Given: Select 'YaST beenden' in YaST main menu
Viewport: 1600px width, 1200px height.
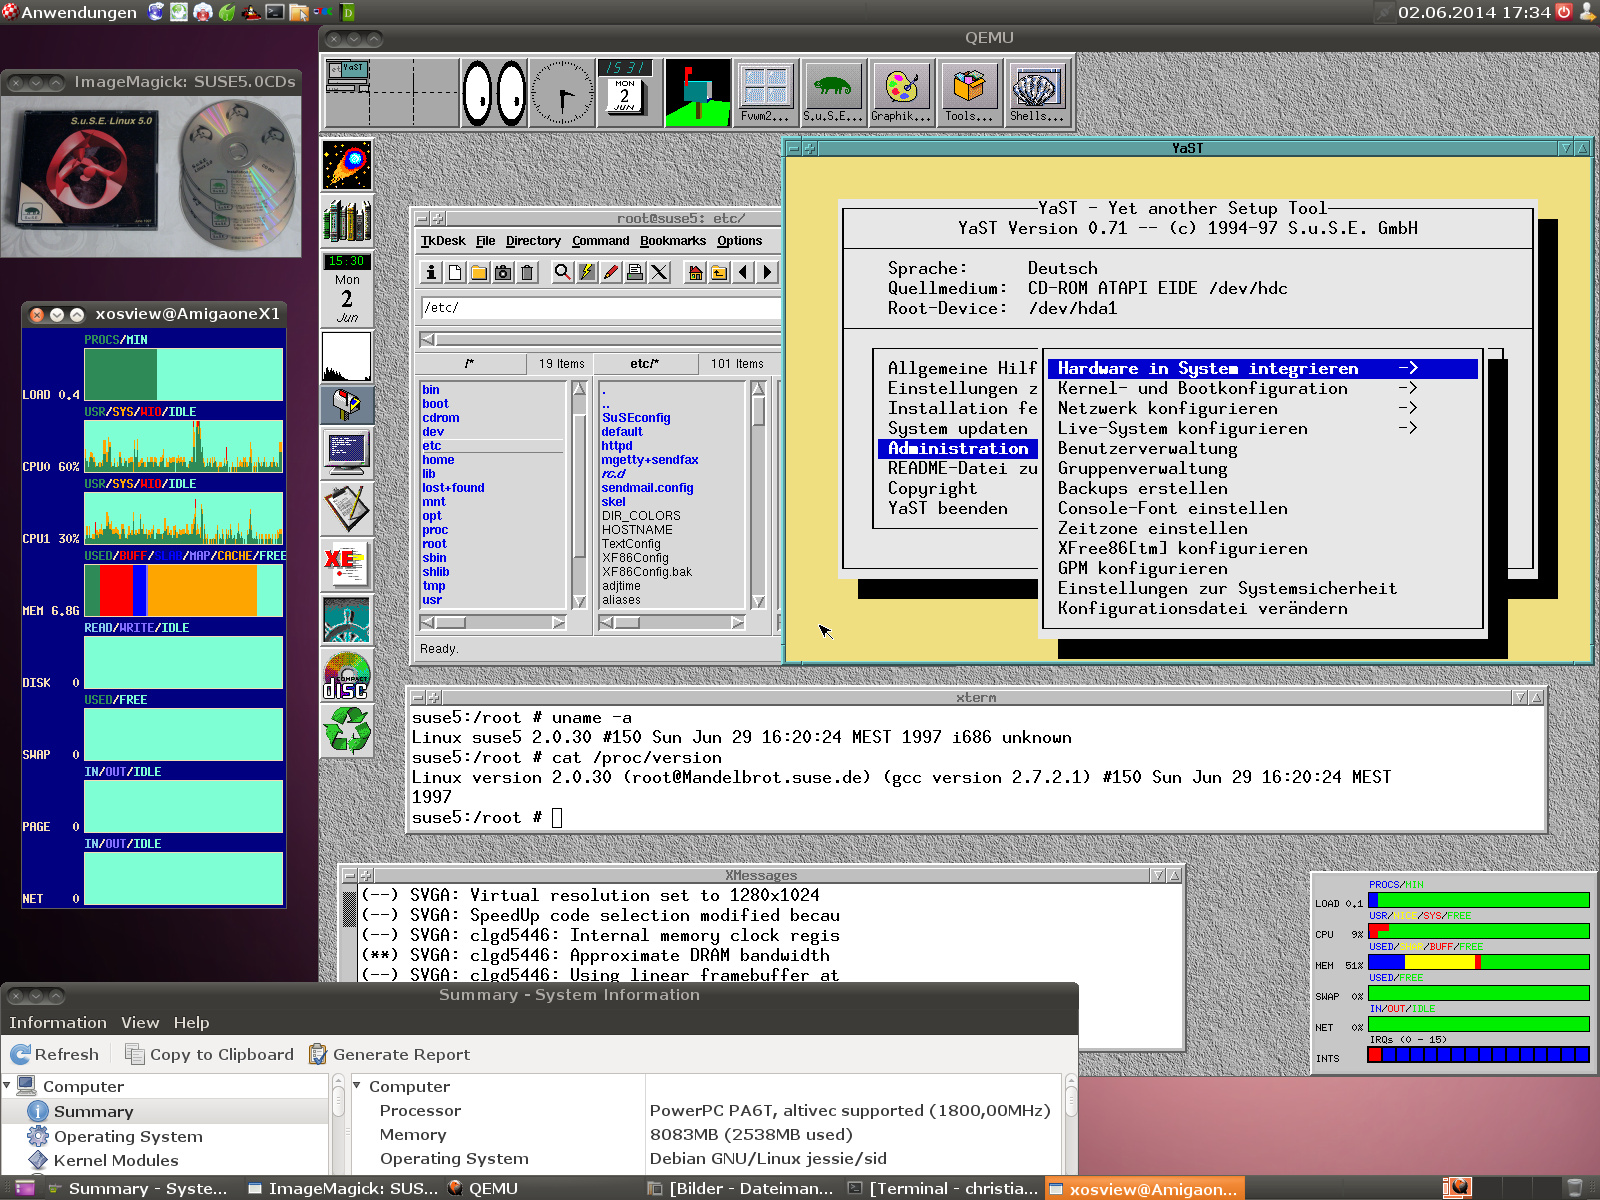Looking at the screenshot, I should (x=948, y=508).
